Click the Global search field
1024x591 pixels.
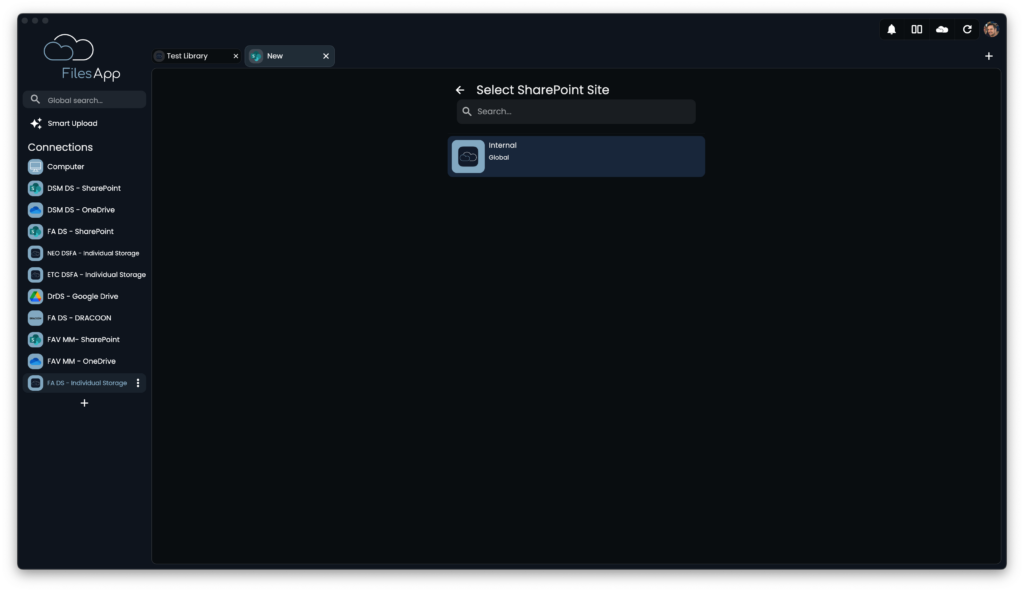pyautogui.click(x=84, y=100)
